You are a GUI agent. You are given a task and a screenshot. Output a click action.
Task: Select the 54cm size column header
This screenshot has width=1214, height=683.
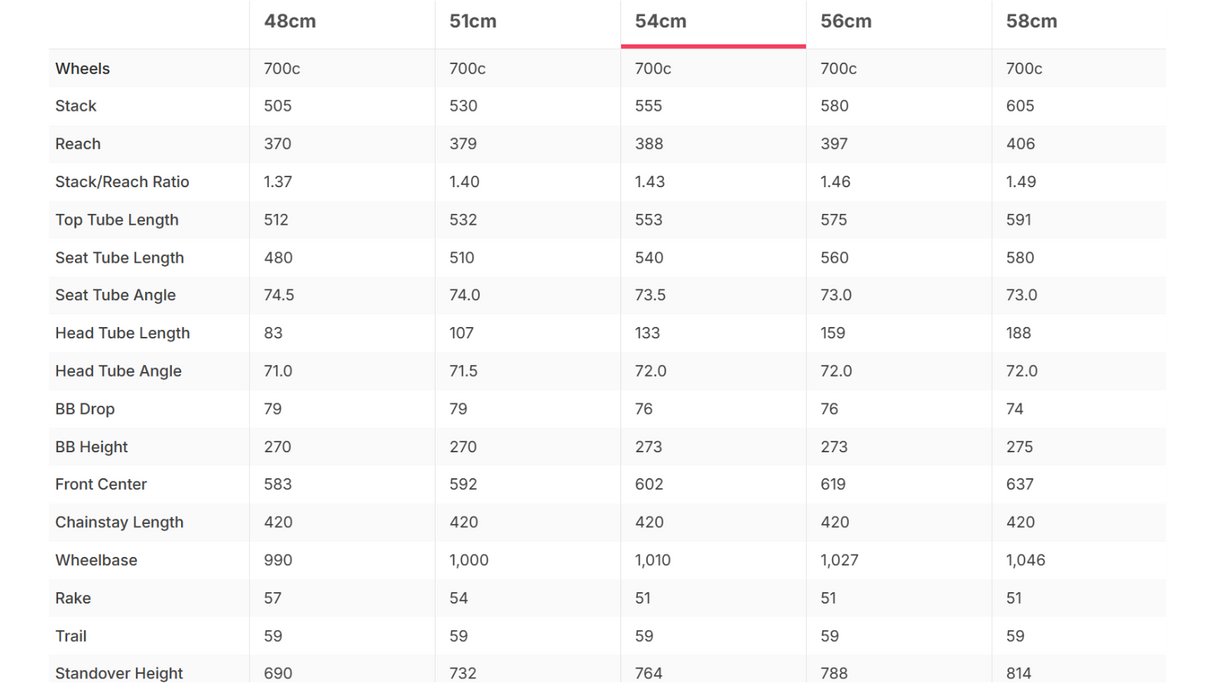(x=661, y=21)
